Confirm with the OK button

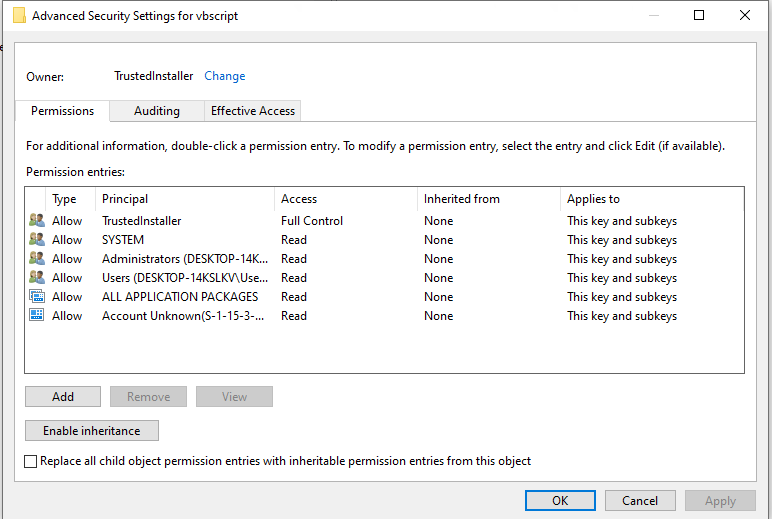point(560,501)
